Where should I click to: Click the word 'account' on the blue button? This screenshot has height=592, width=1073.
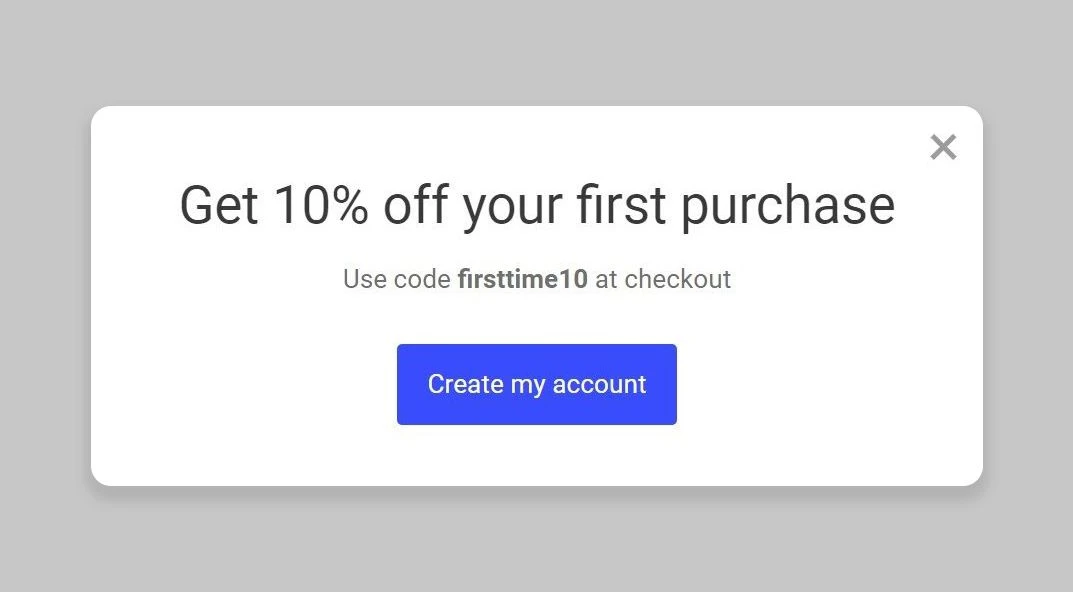(x=600, y=385)
